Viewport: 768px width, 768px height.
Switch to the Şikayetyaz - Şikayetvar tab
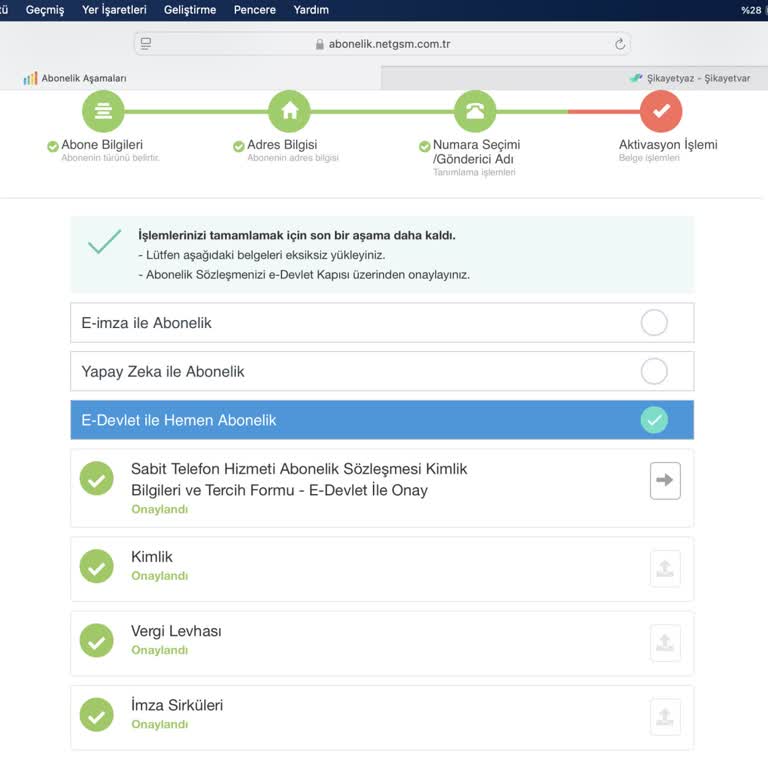690,78
